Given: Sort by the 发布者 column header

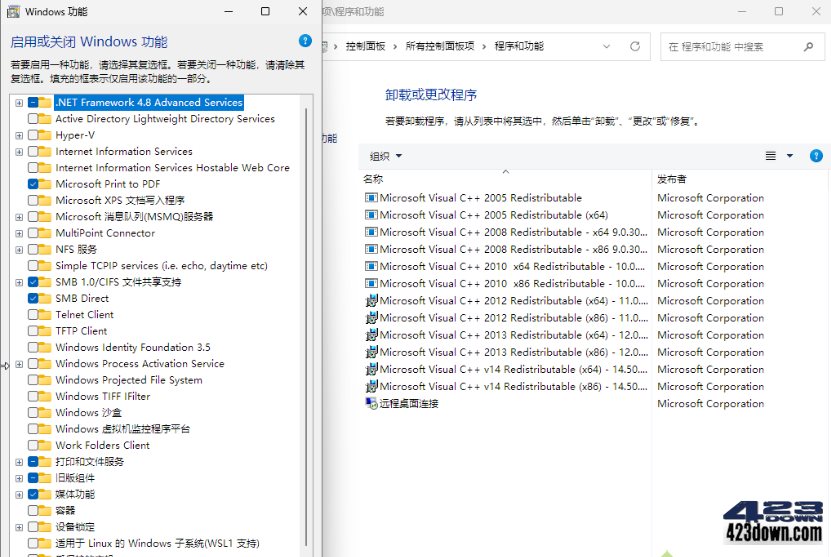Looking at the screenshot, I should [x=671, y=179].
